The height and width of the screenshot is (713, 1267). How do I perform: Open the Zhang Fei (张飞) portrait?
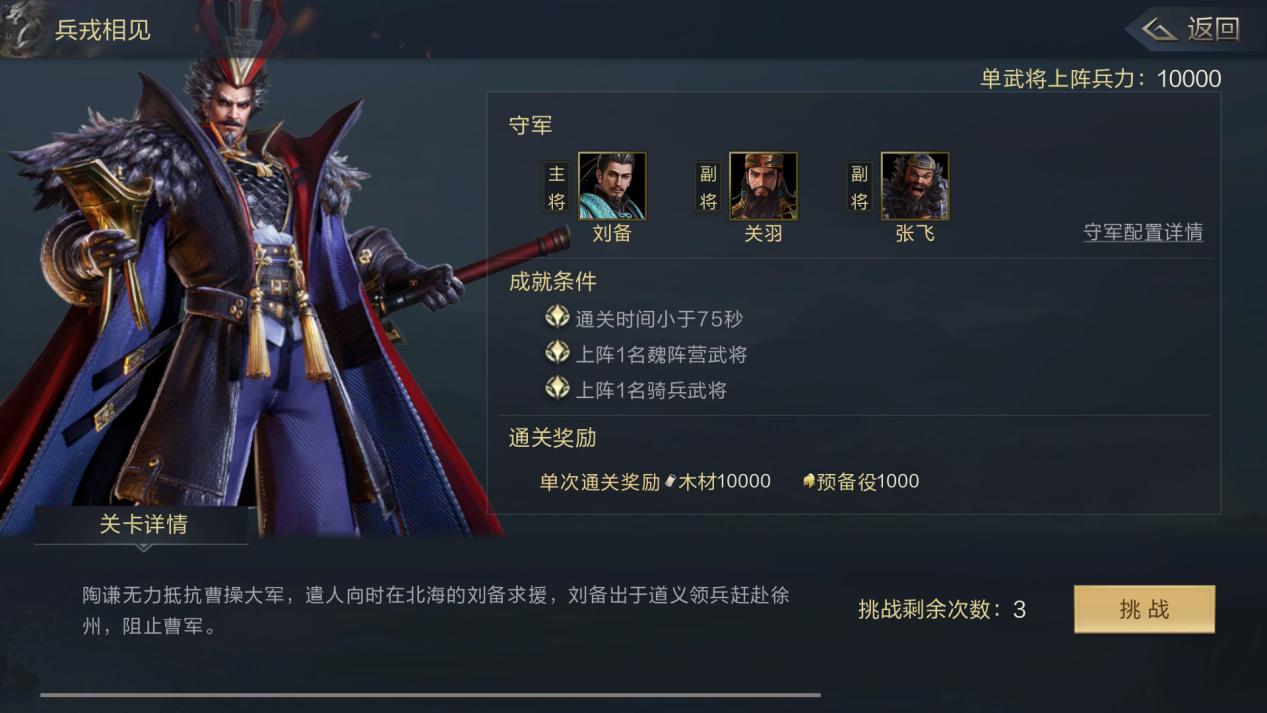tap(915, 186)
